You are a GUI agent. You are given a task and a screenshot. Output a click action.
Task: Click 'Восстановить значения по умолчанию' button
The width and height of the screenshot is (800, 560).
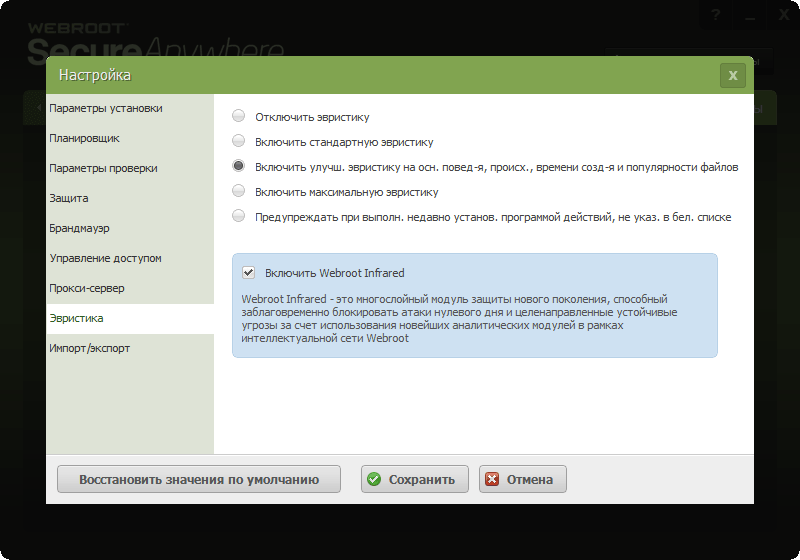pyautogui.click(x=199, y=479)
